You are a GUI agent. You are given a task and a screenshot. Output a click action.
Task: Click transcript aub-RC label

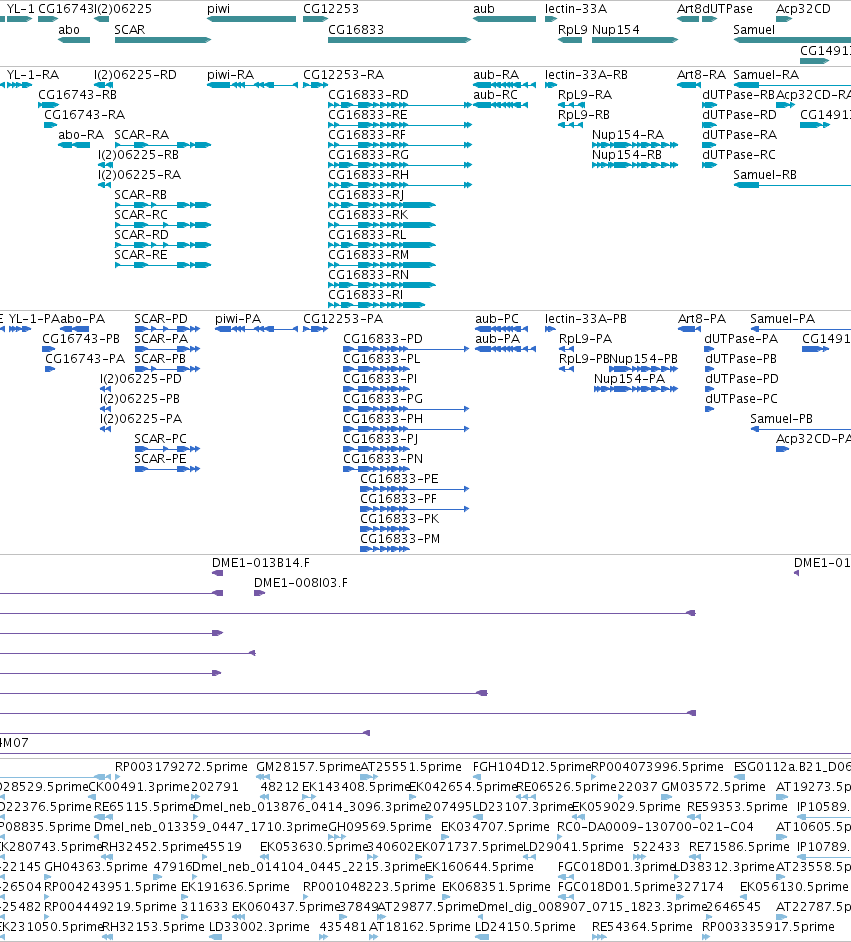pos(495,95)
